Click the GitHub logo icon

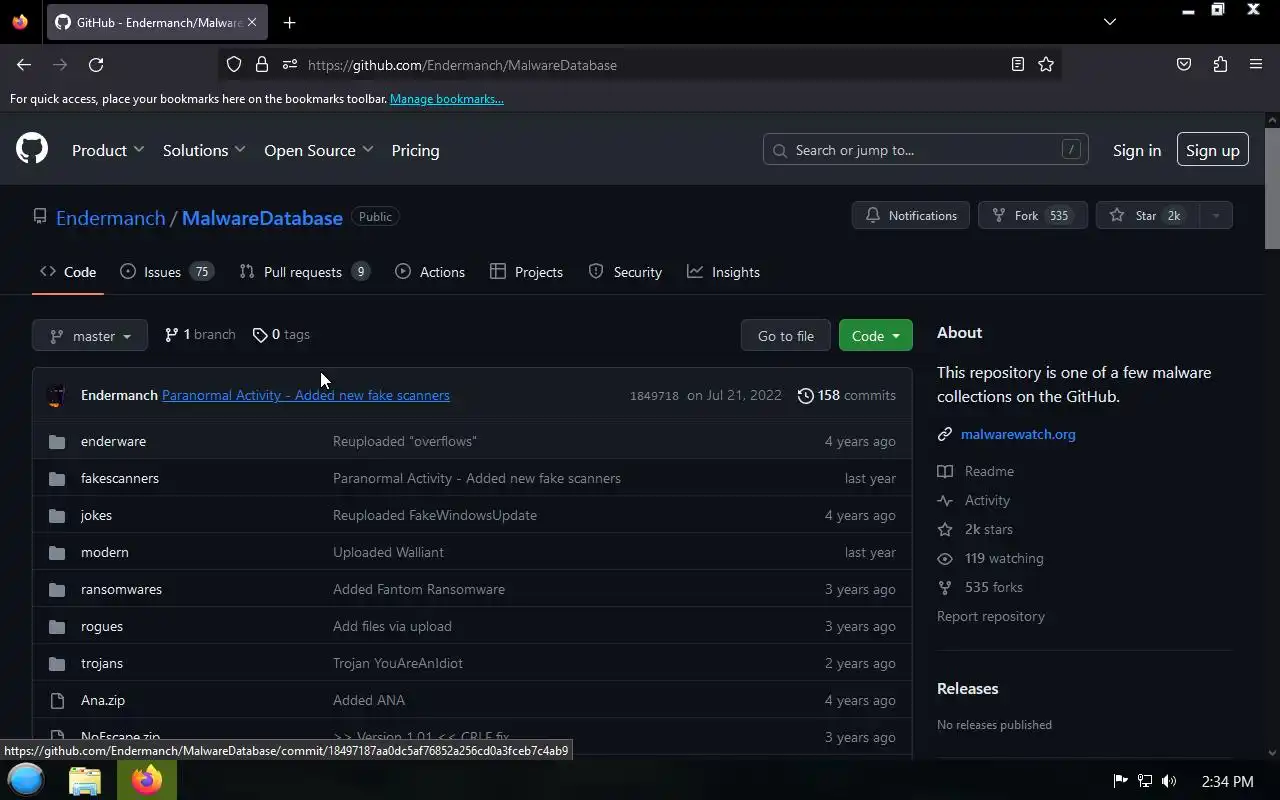click(x=32, y=150)
